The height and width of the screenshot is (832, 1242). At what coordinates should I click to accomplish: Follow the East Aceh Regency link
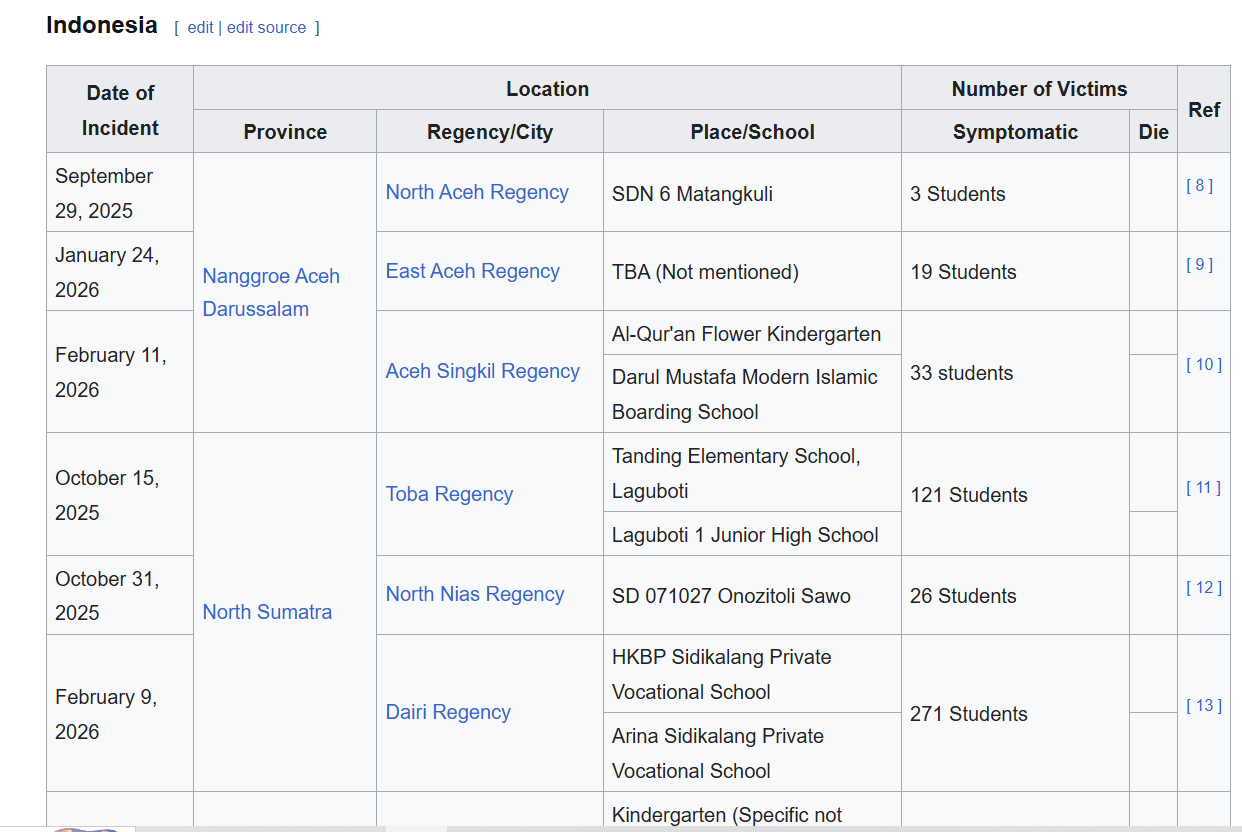point(473,271)
